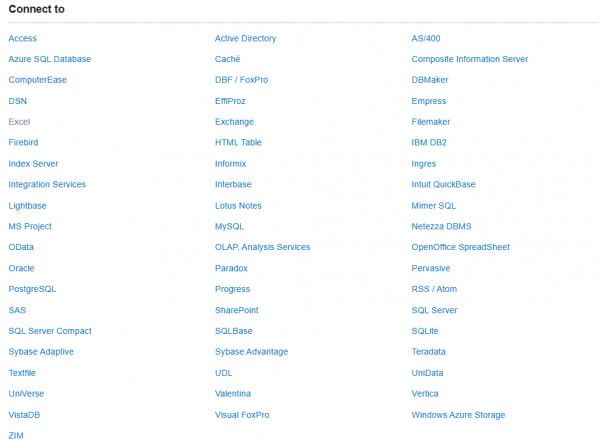Screen dimensions: 600x444
Task: Click the Oracle link
Action: click(x=21, y=268)
